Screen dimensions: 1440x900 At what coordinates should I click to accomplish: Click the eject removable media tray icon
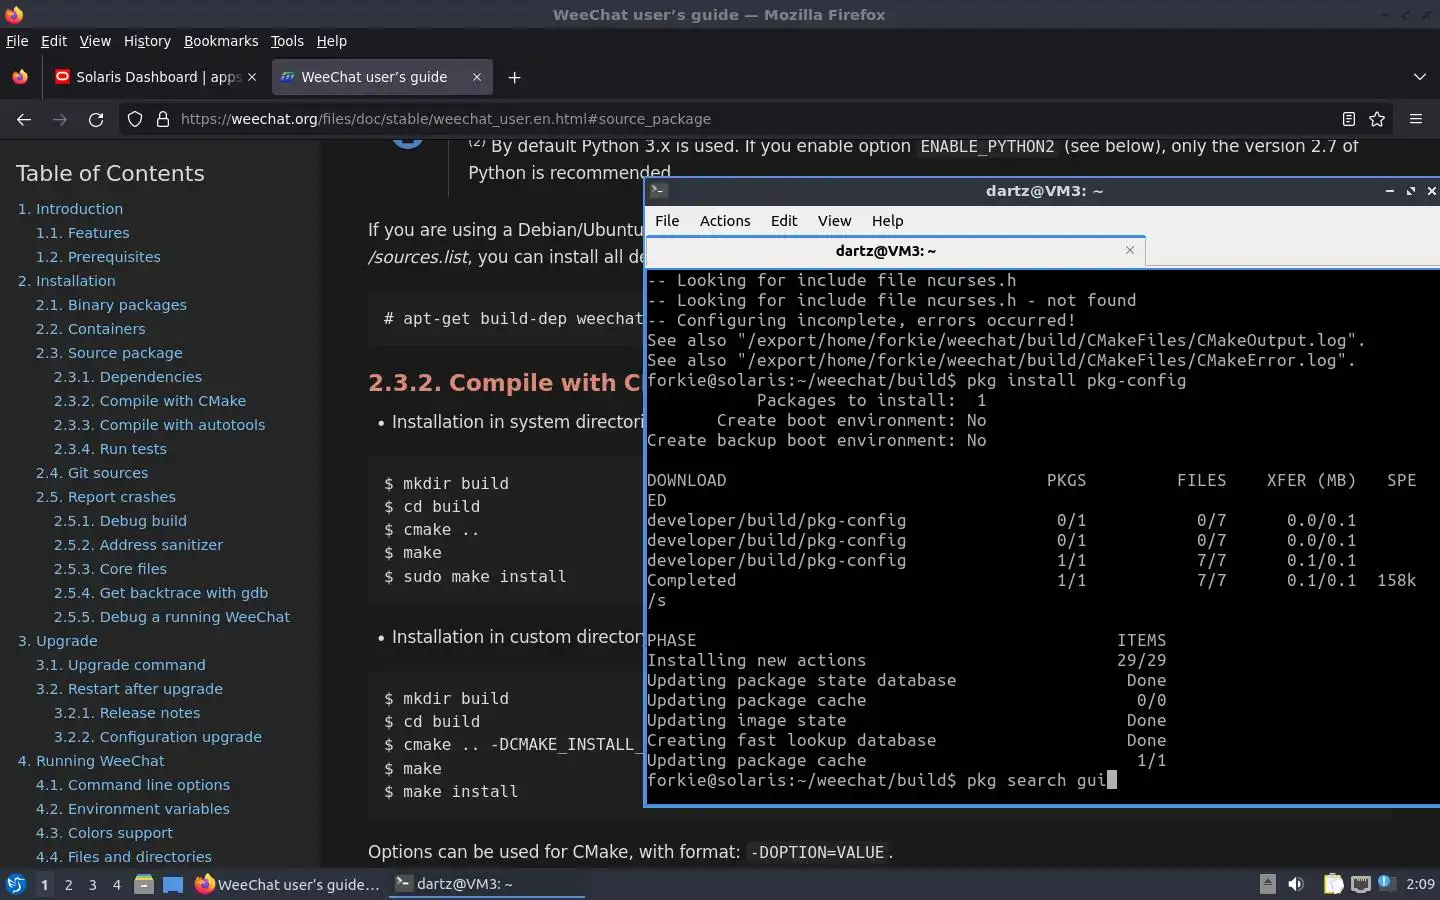click(1267, 884)
